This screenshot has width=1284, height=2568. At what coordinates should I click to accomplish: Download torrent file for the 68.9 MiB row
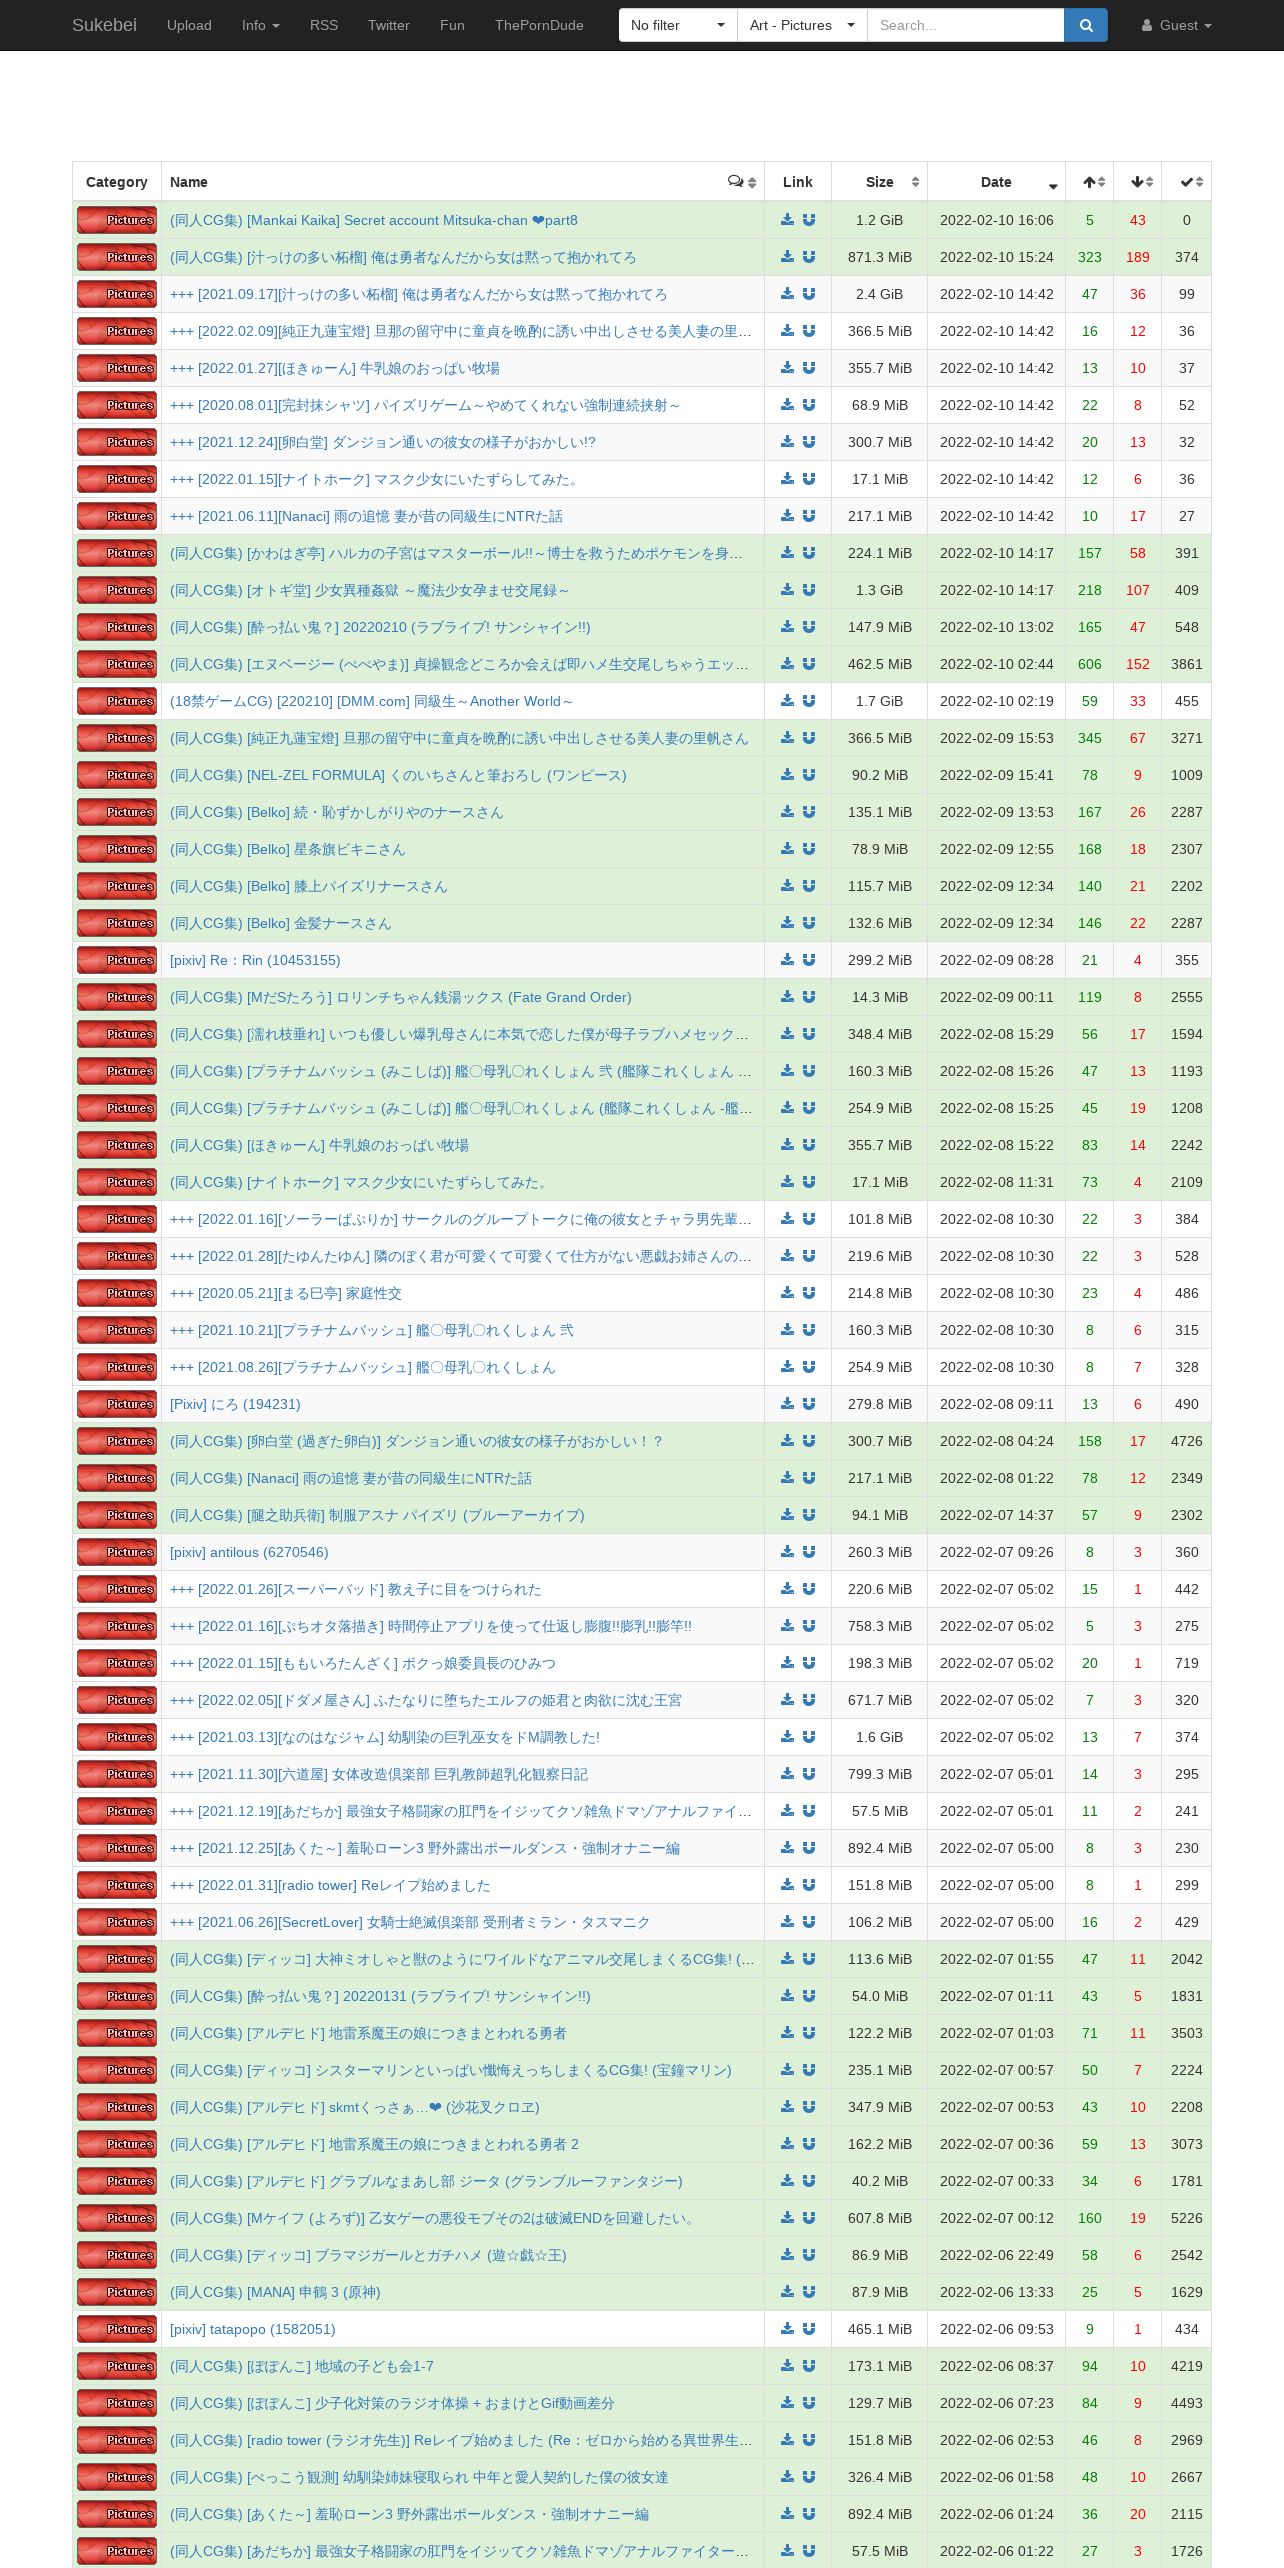click(x=787, y=405)
